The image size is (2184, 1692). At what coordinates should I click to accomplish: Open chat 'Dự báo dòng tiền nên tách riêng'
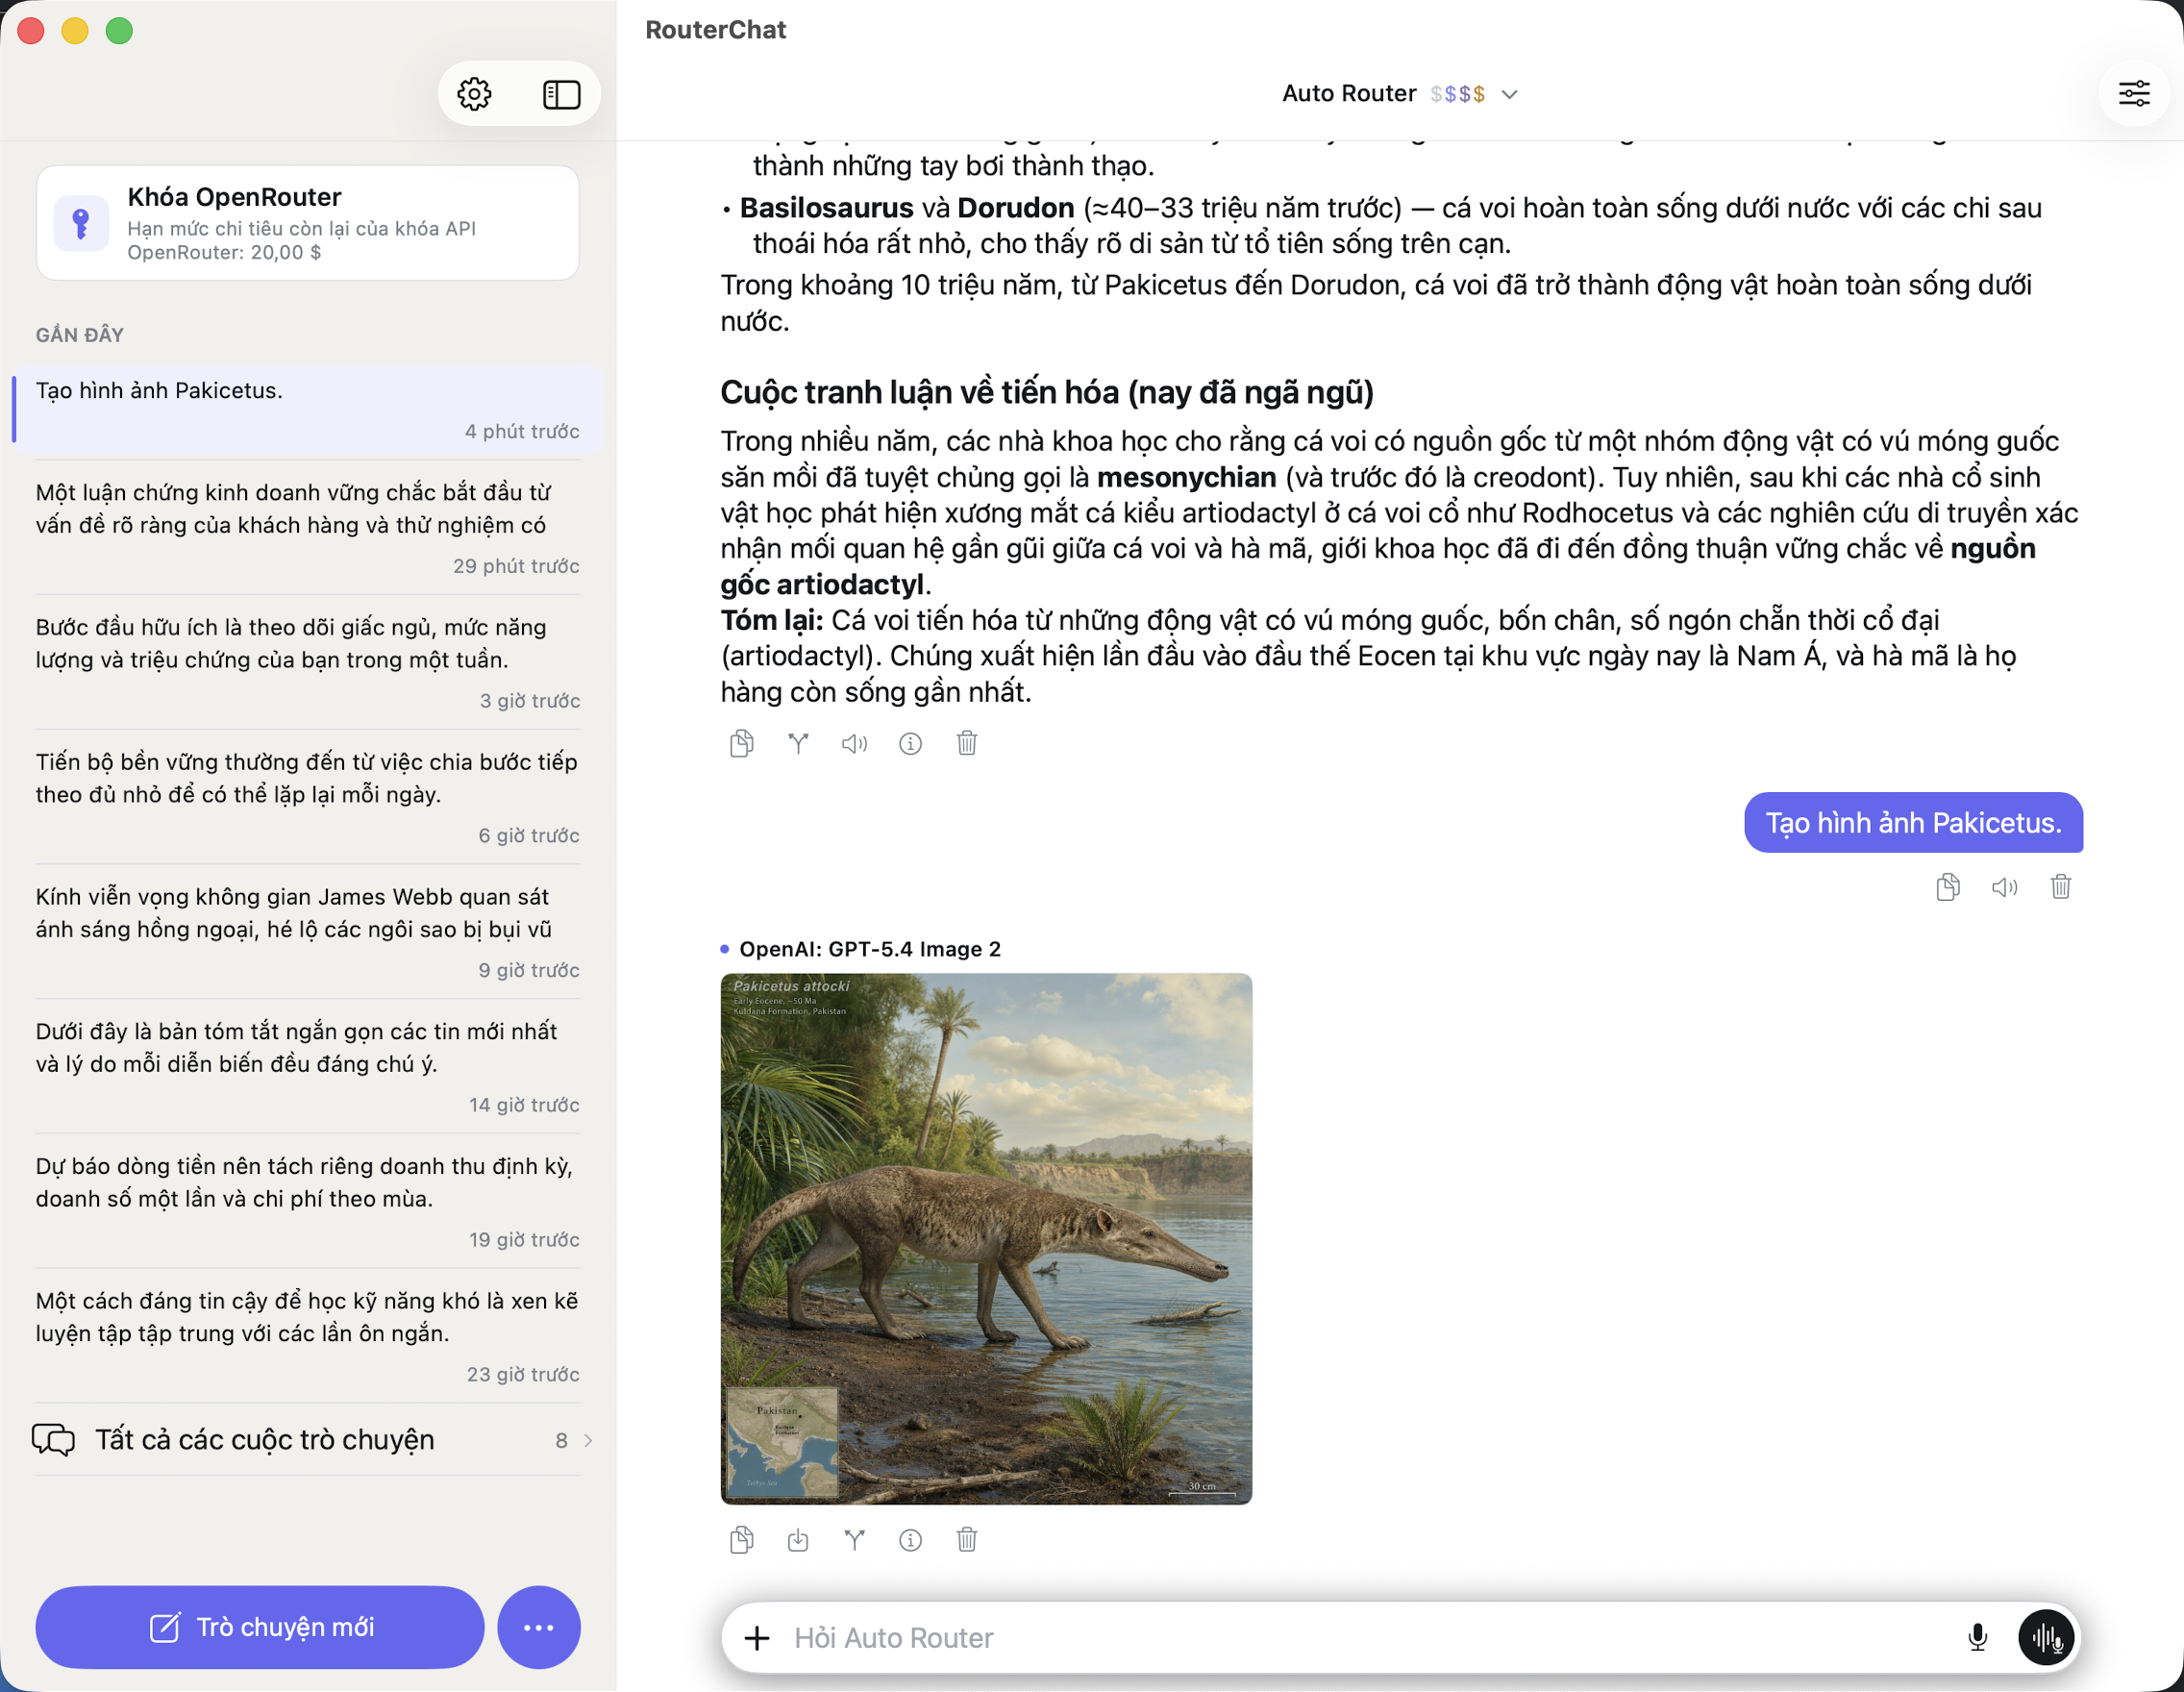[308, 1202]
